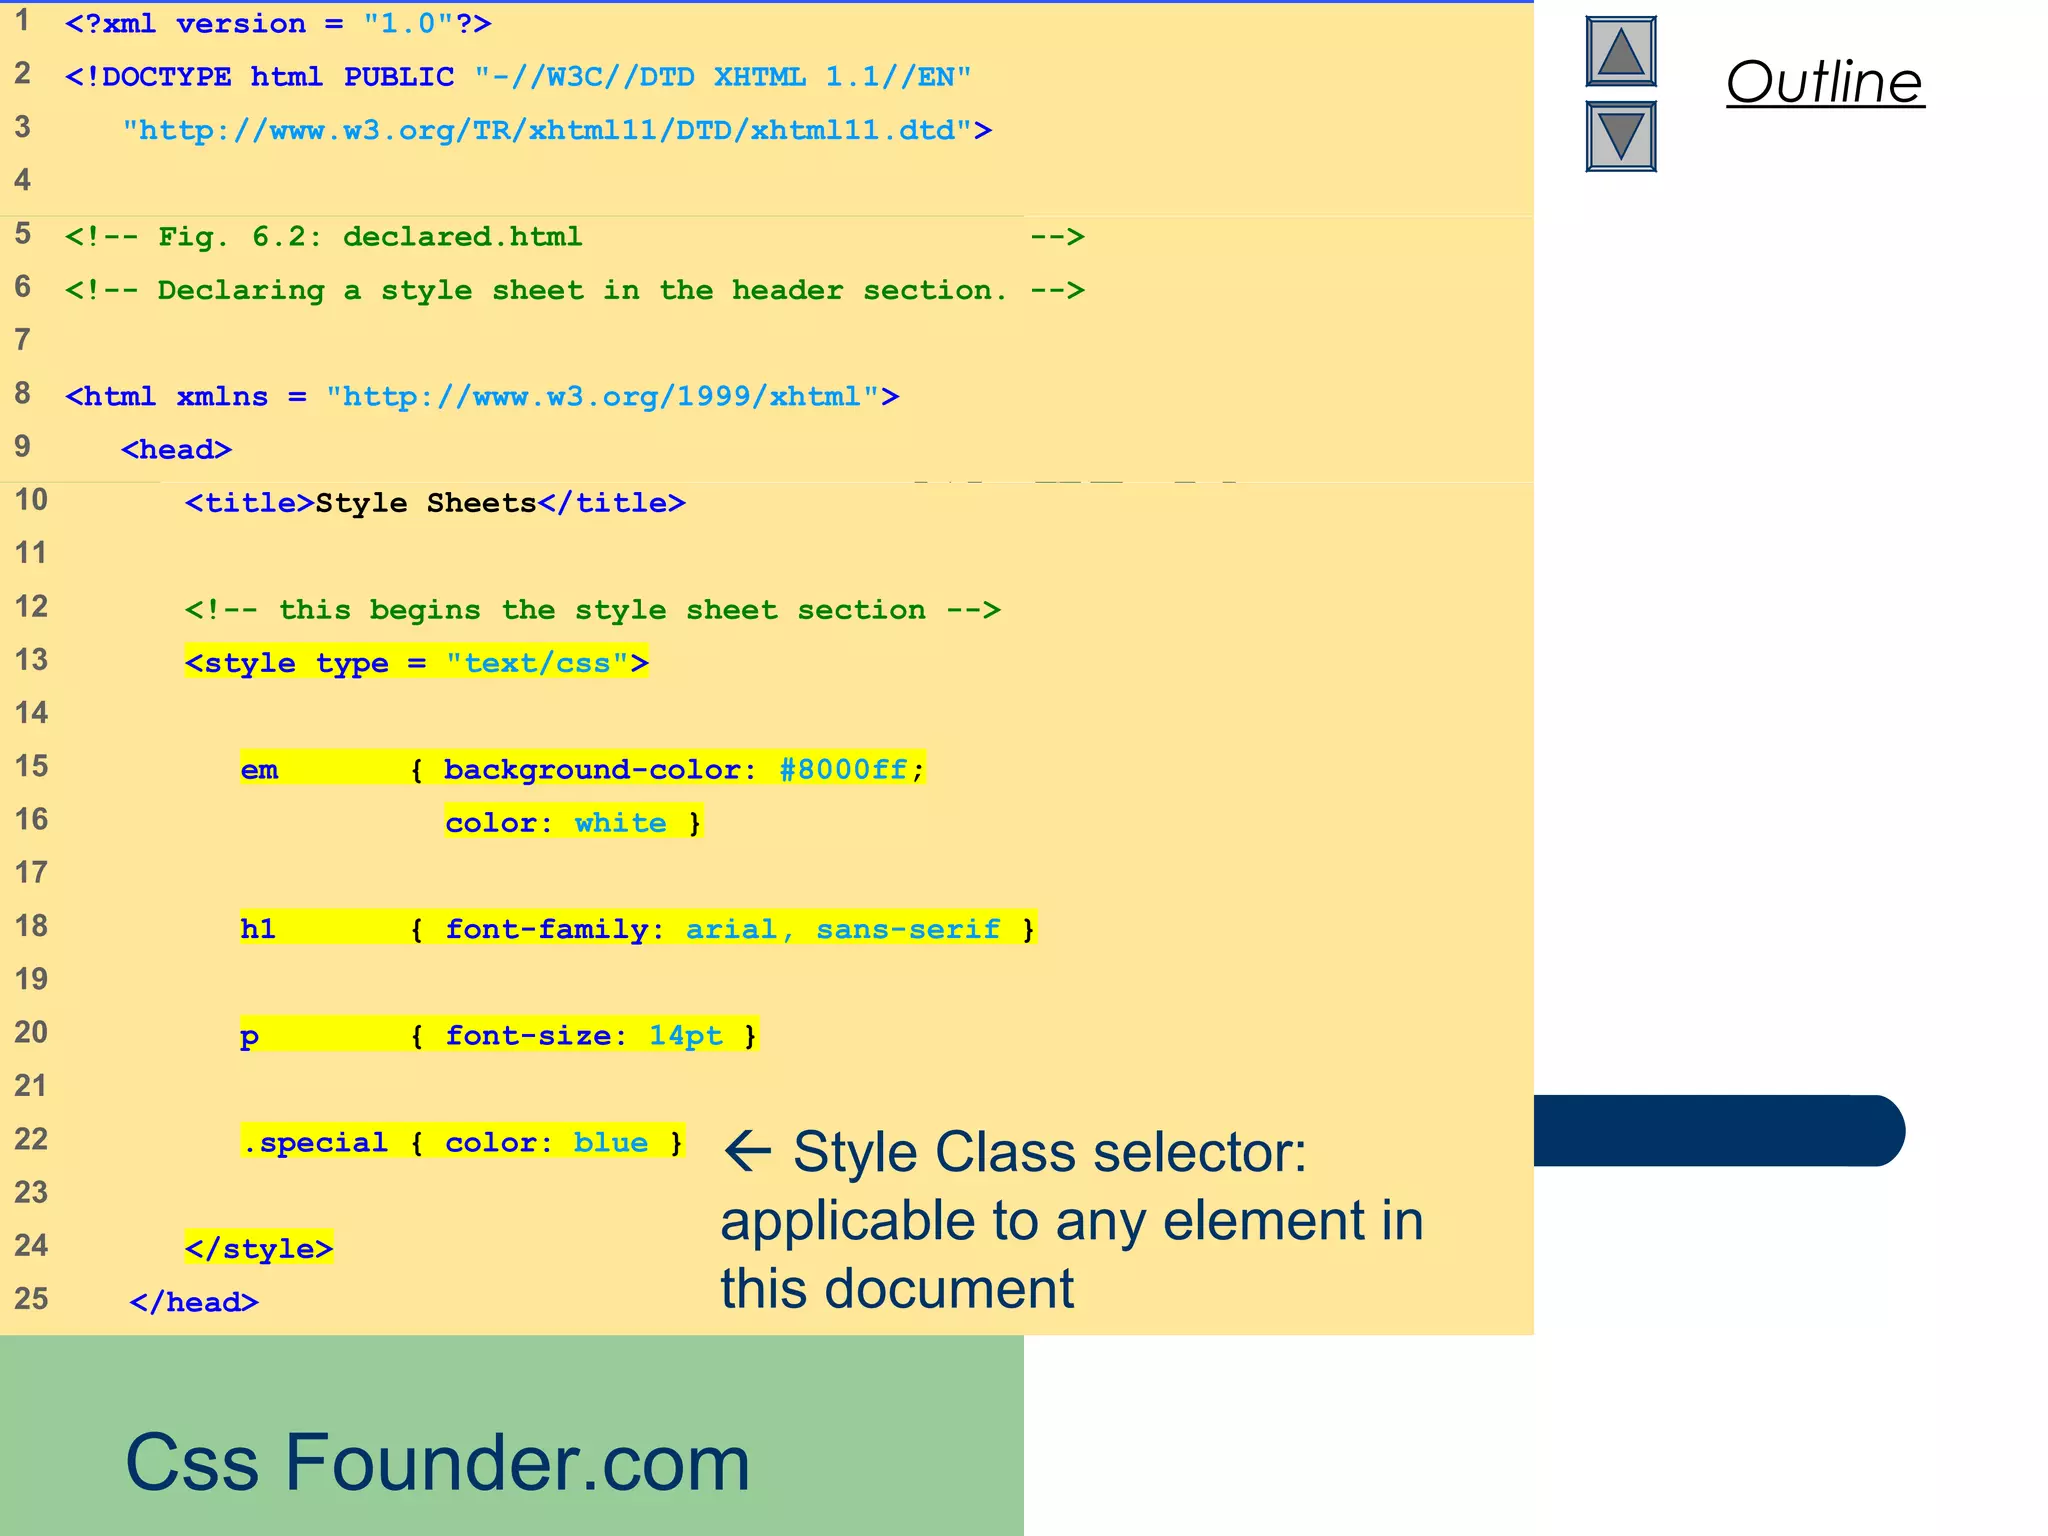The height and width of the screenshot is (1536, 2048).
Task: Click the DOCTYPE html PUBLIC line
Action: [x=518, y=77]
